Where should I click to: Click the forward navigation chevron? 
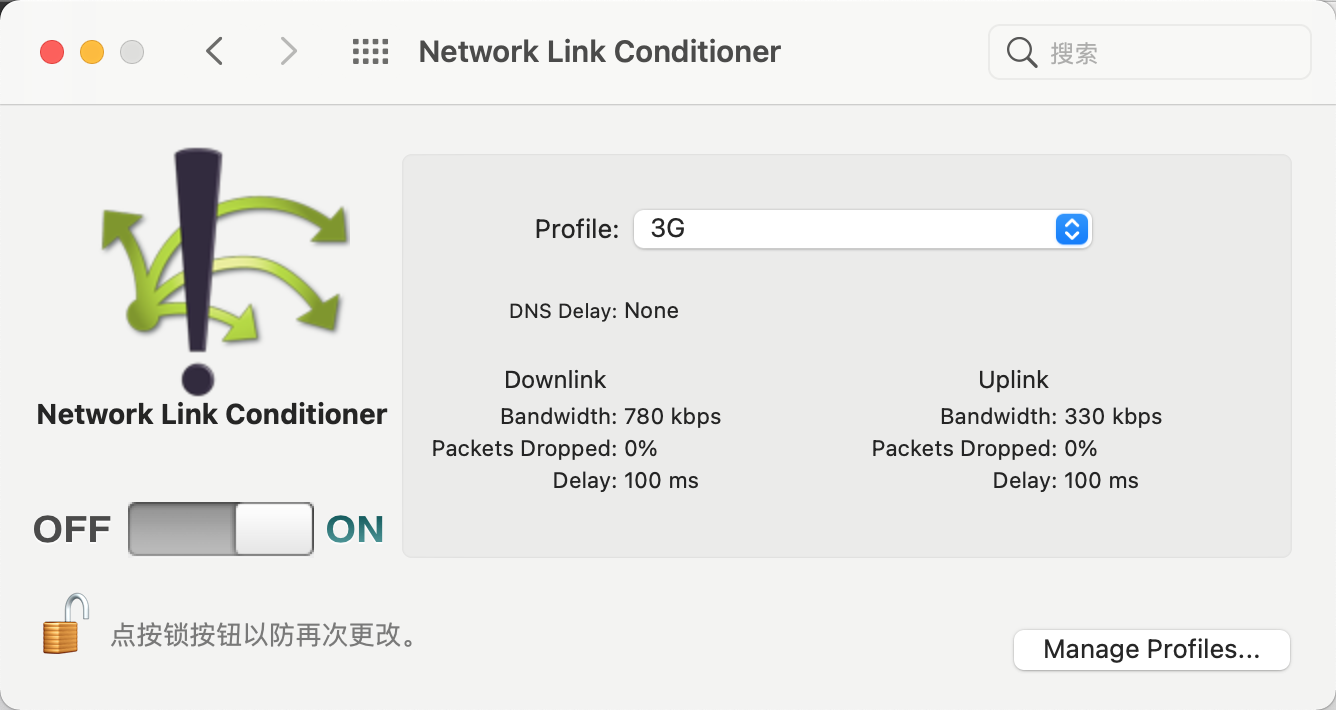(x=288, y=51)
